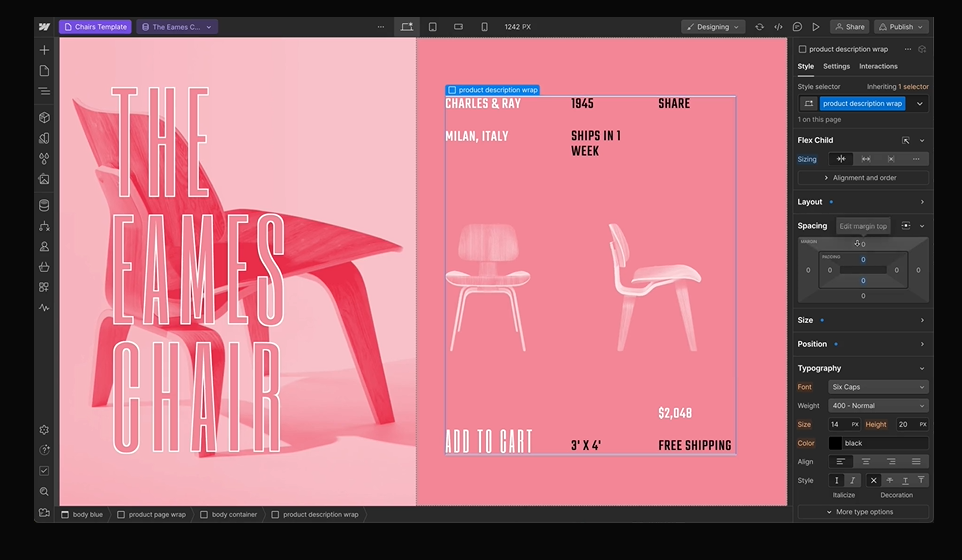
Task: Open the comments icon in top bar
Action: tap(797, 27)
